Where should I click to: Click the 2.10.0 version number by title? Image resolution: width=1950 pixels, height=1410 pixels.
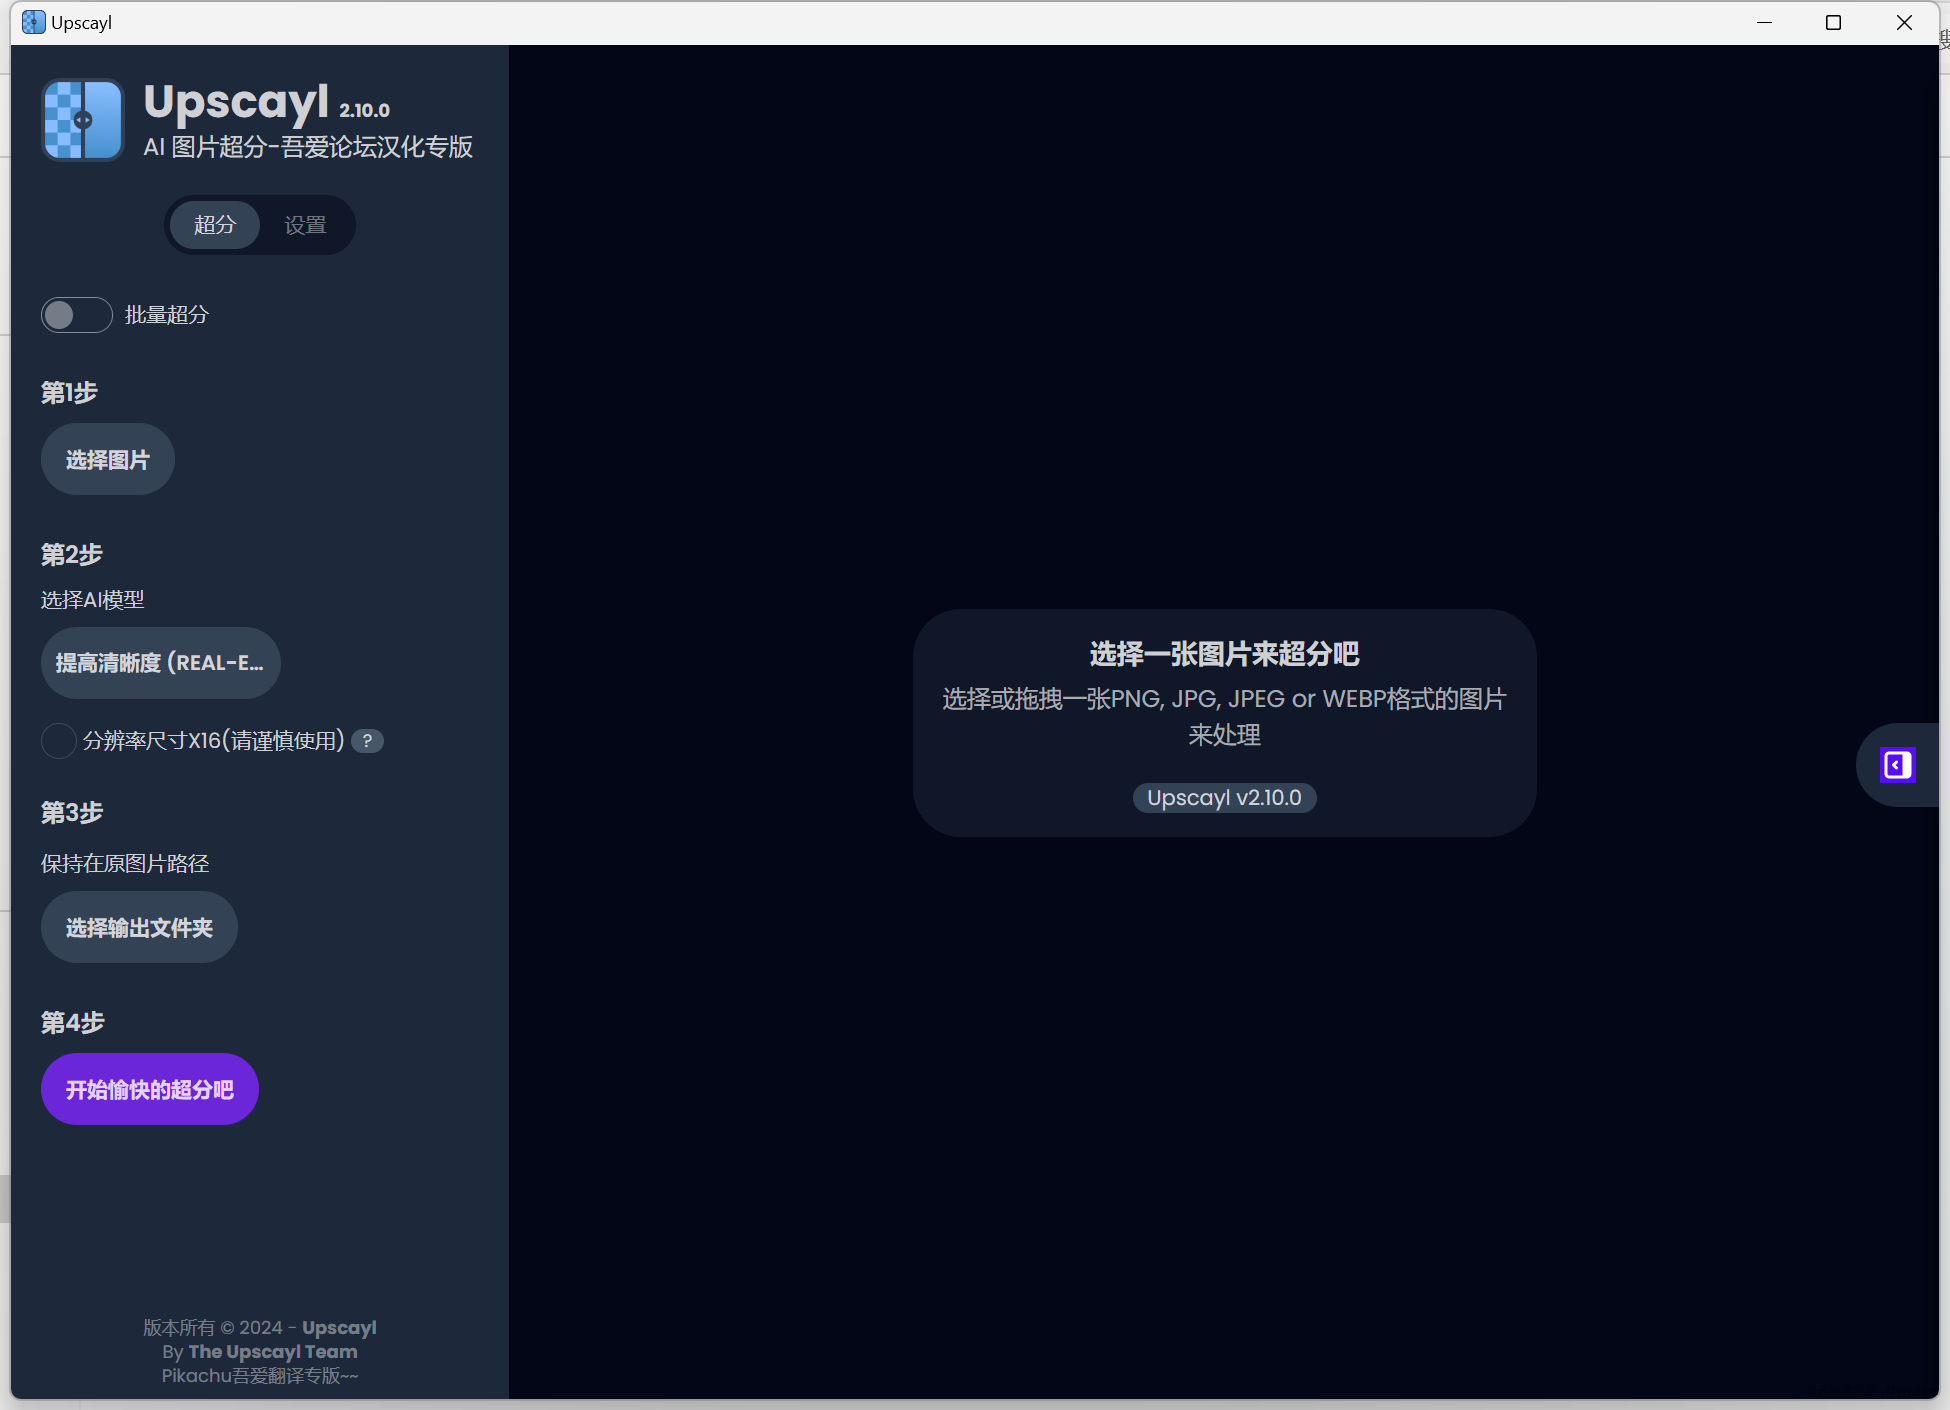click(364, 110)
